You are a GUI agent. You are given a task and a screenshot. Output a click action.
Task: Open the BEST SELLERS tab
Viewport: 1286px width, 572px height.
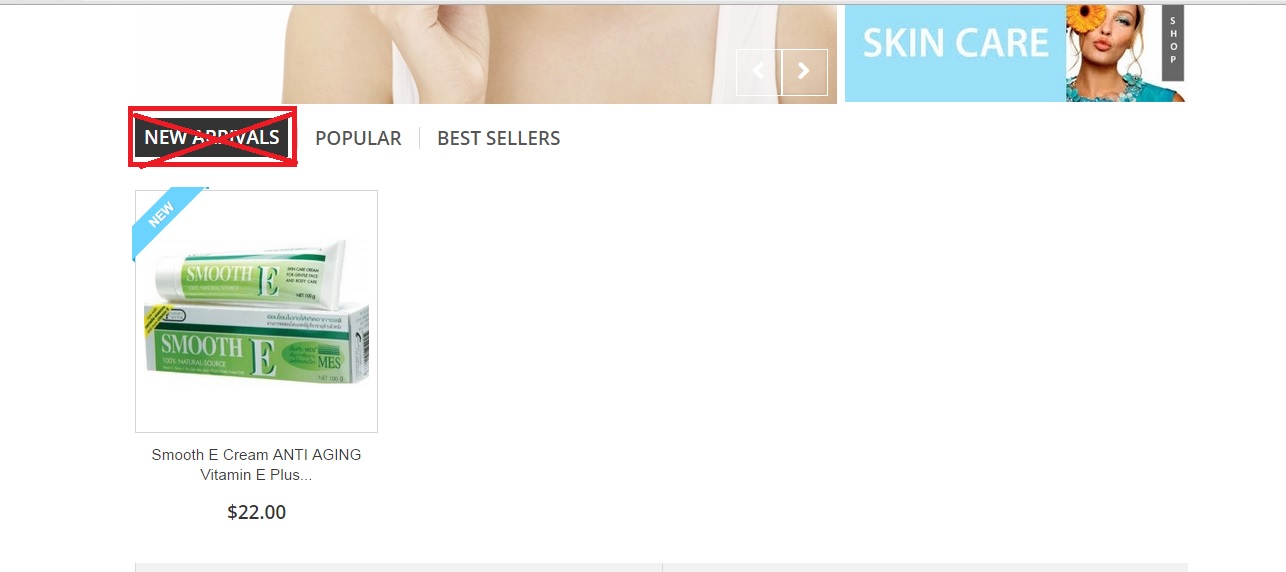499,138
